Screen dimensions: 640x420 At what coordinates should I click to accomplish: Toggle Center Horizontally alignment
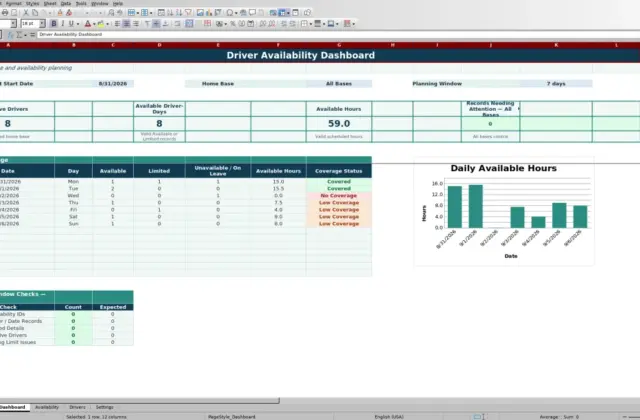click(x=127, y=24)
